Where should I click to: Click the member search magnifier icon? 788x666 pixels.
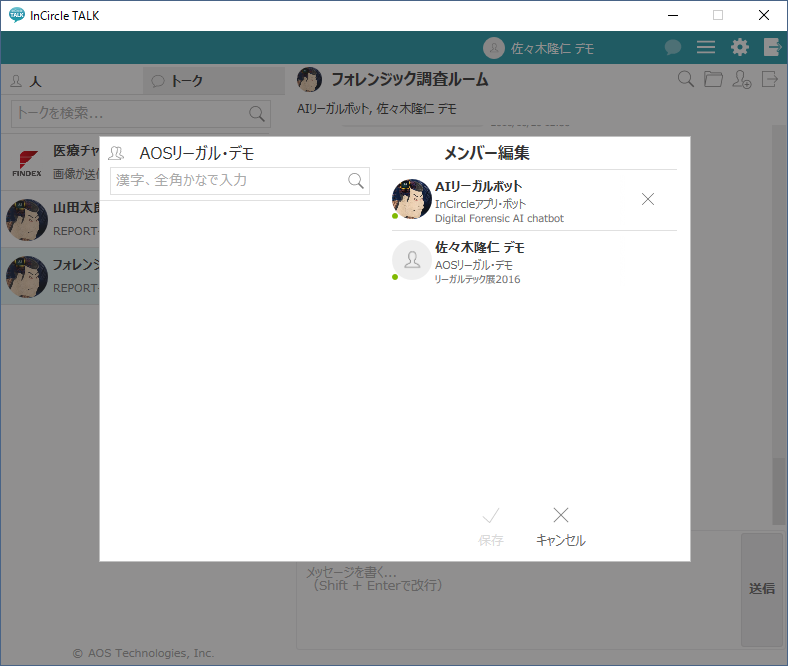[x=356, y=180]
